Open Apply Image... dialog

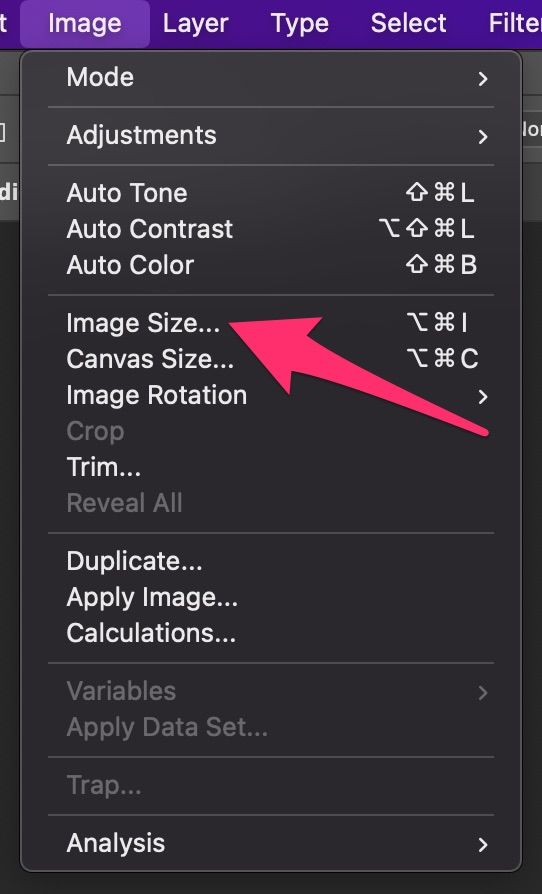coord(271,597)
